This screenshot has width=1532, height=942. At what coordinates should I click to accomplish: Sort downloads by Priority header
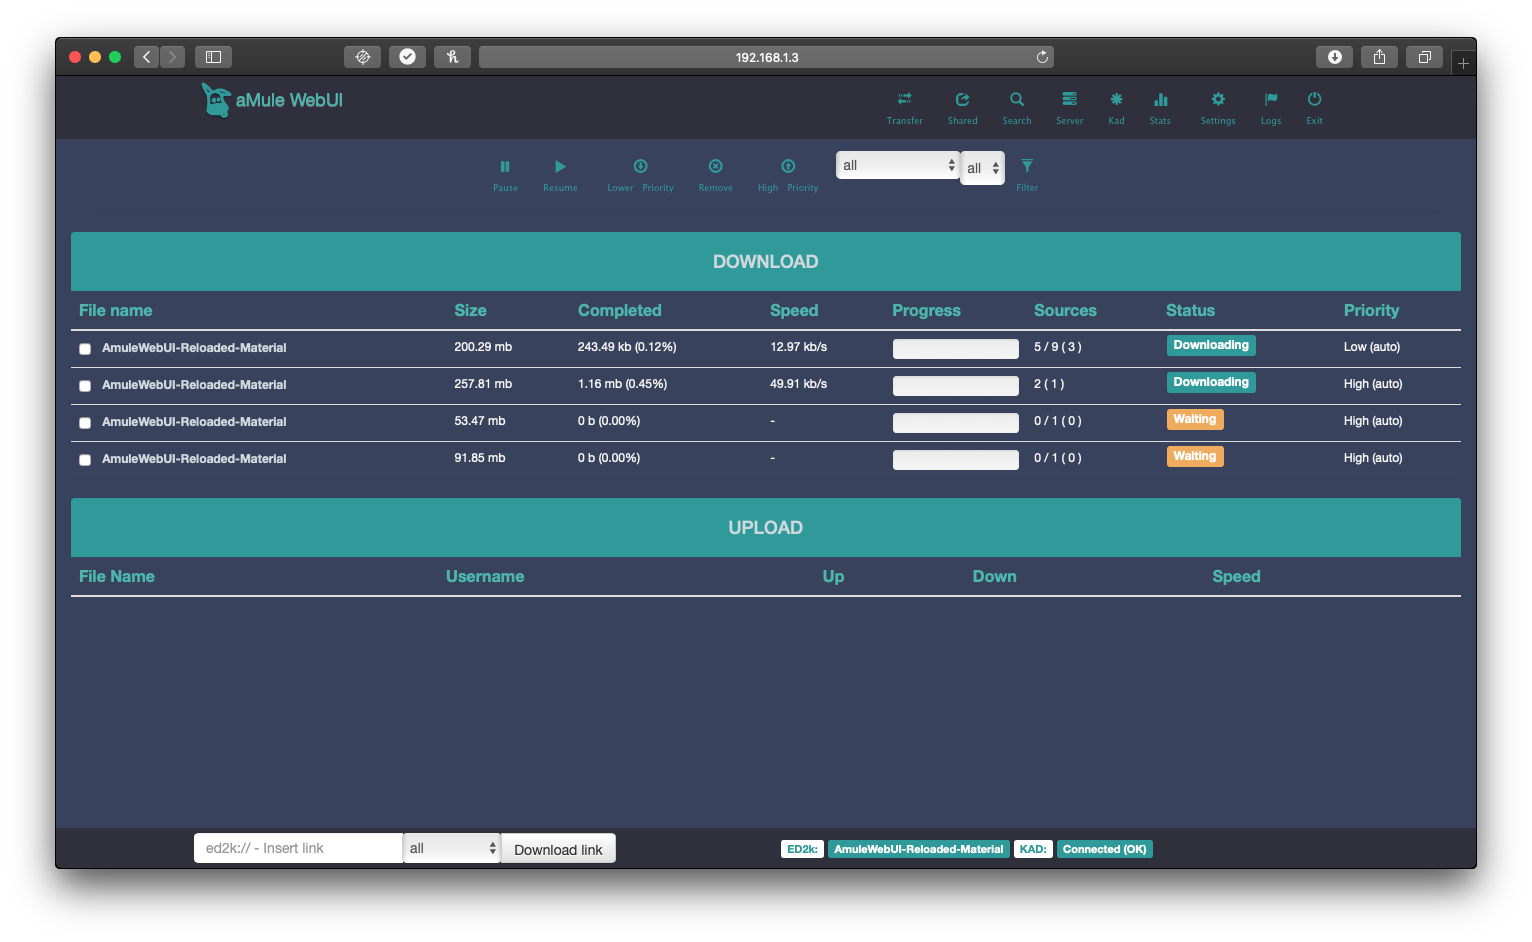coord(1371,310)
